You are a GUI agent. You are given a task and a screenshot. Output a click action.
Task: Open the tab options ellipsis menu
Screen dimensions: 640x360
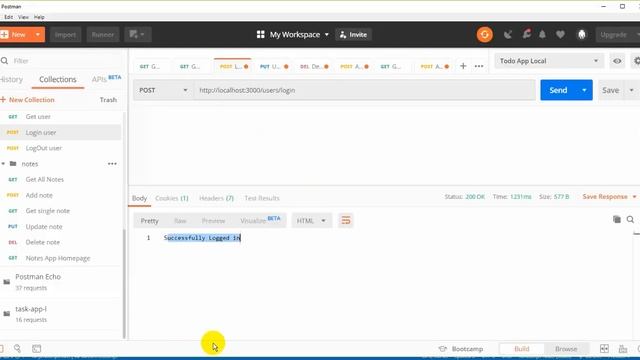point(479,66)
